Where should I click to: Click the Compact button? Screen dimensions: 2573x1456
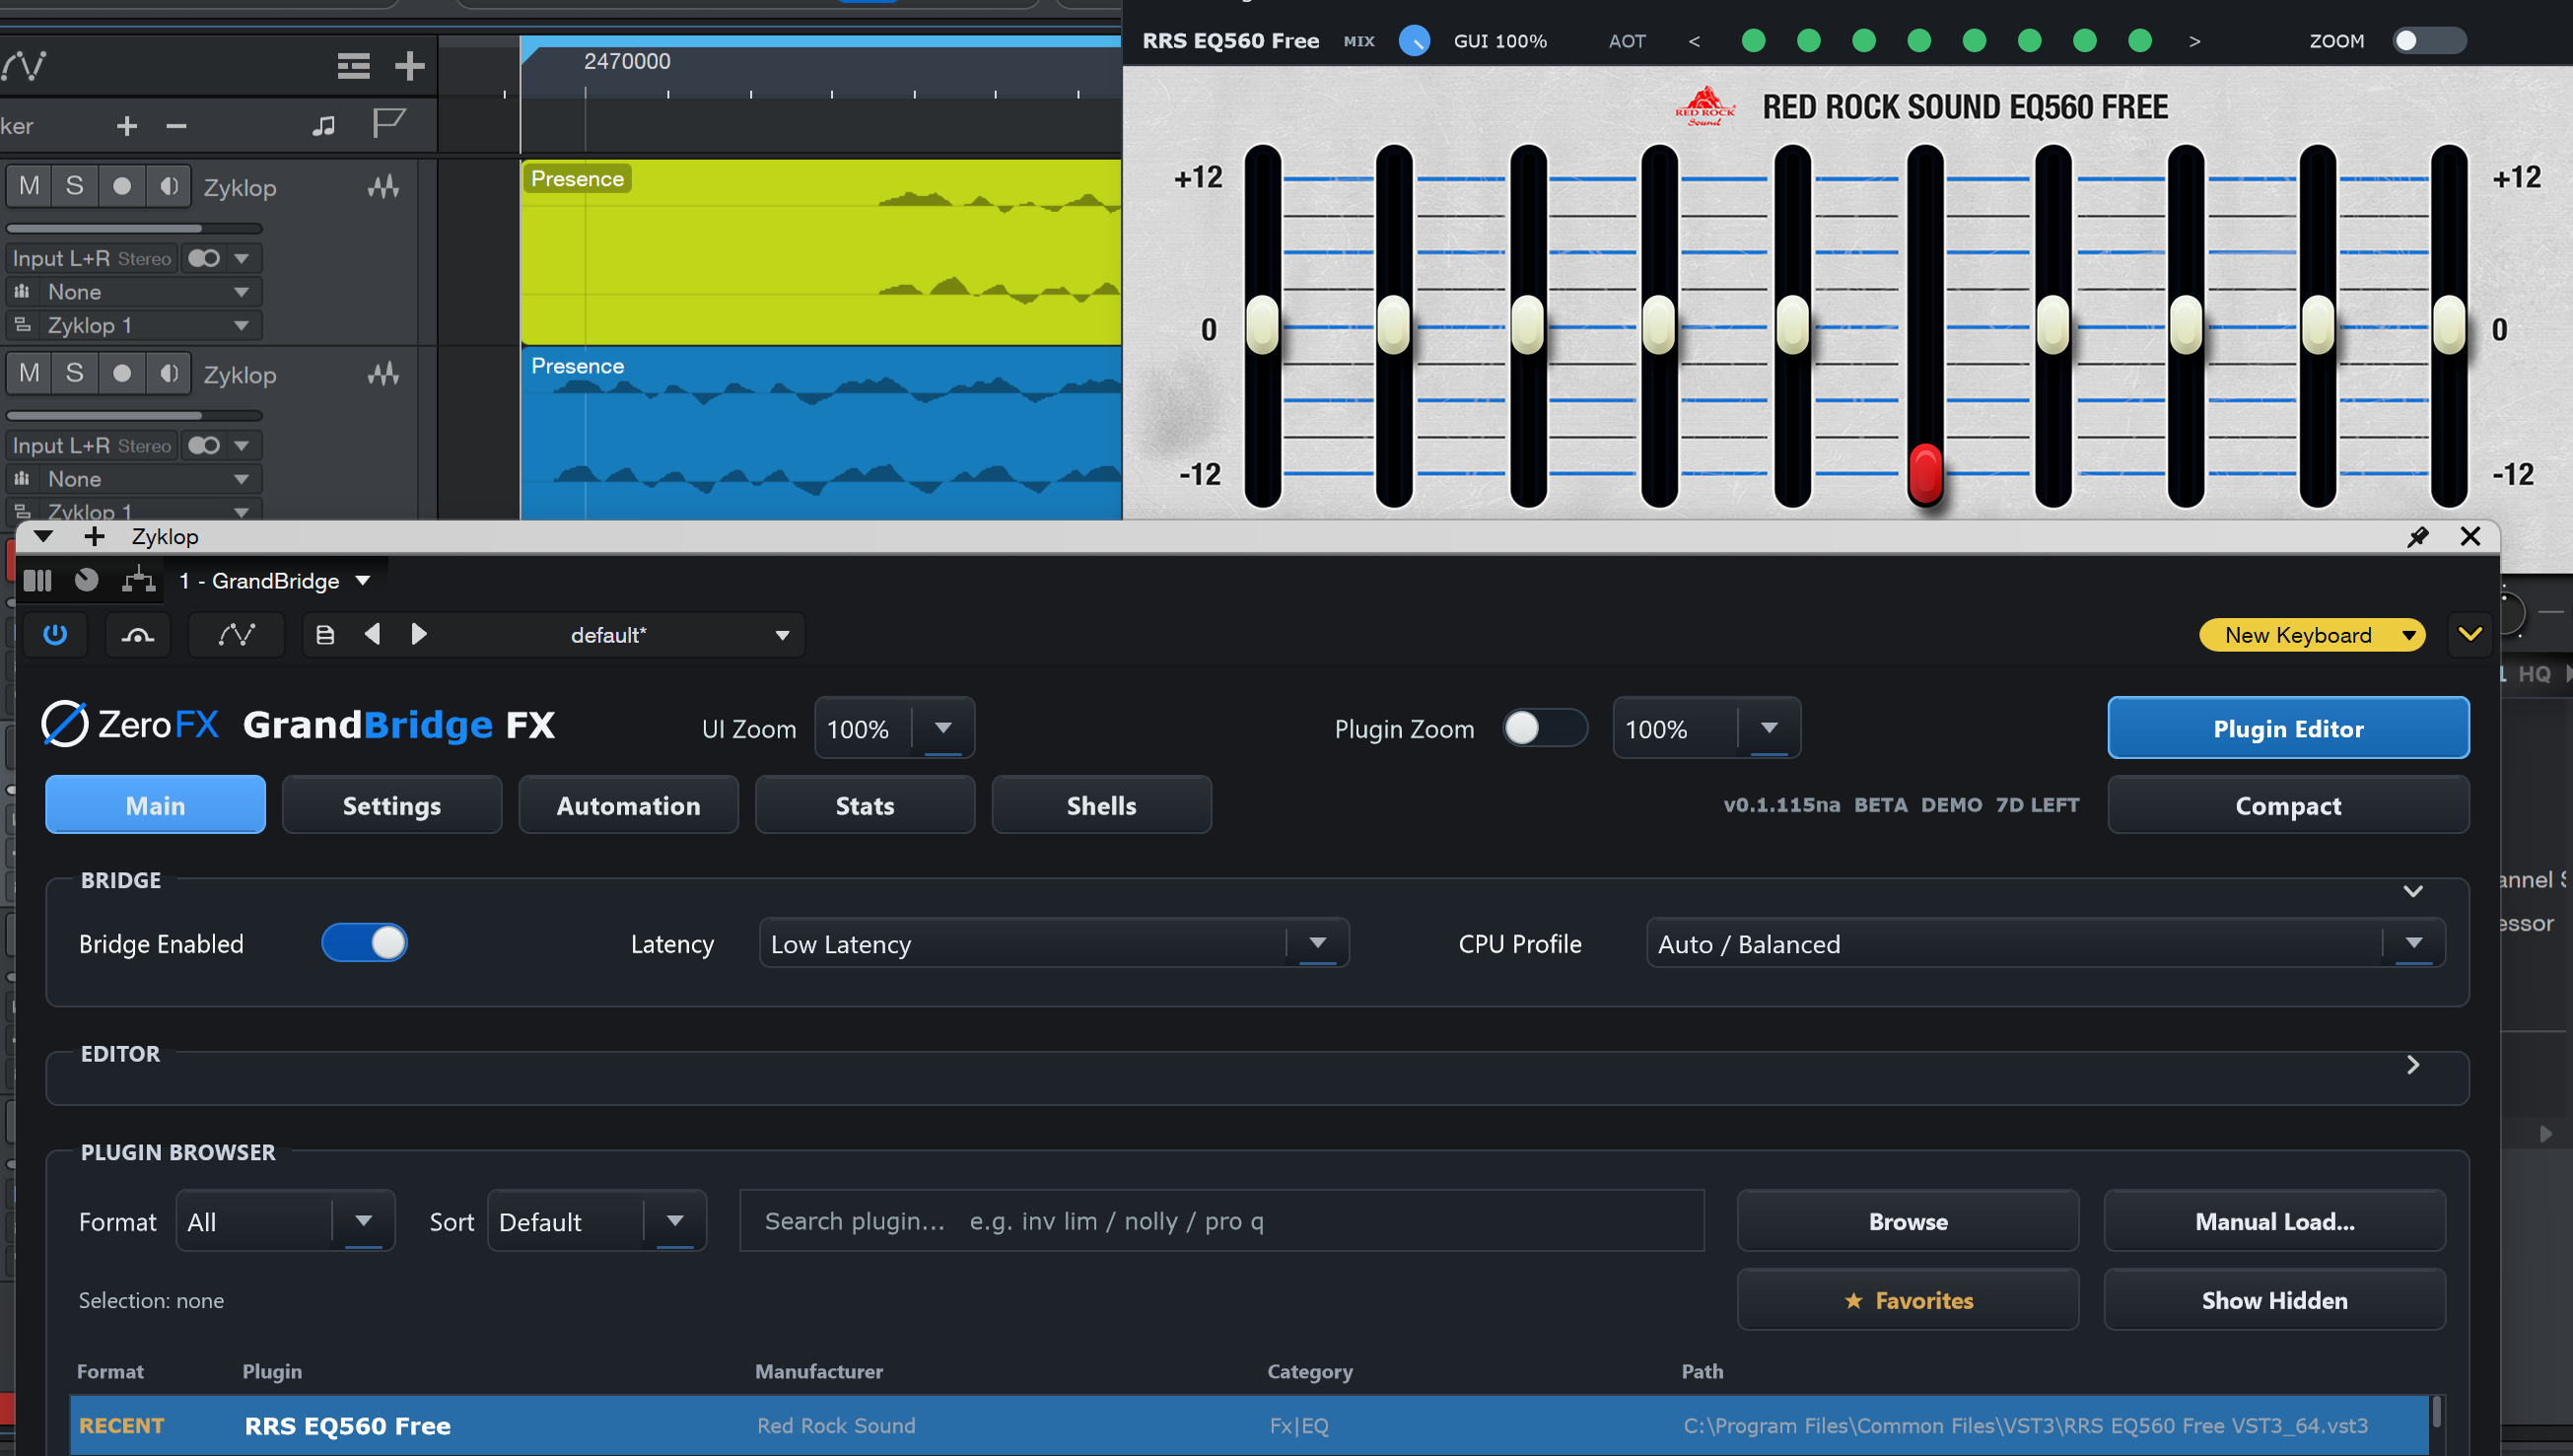pos(2288,805)
